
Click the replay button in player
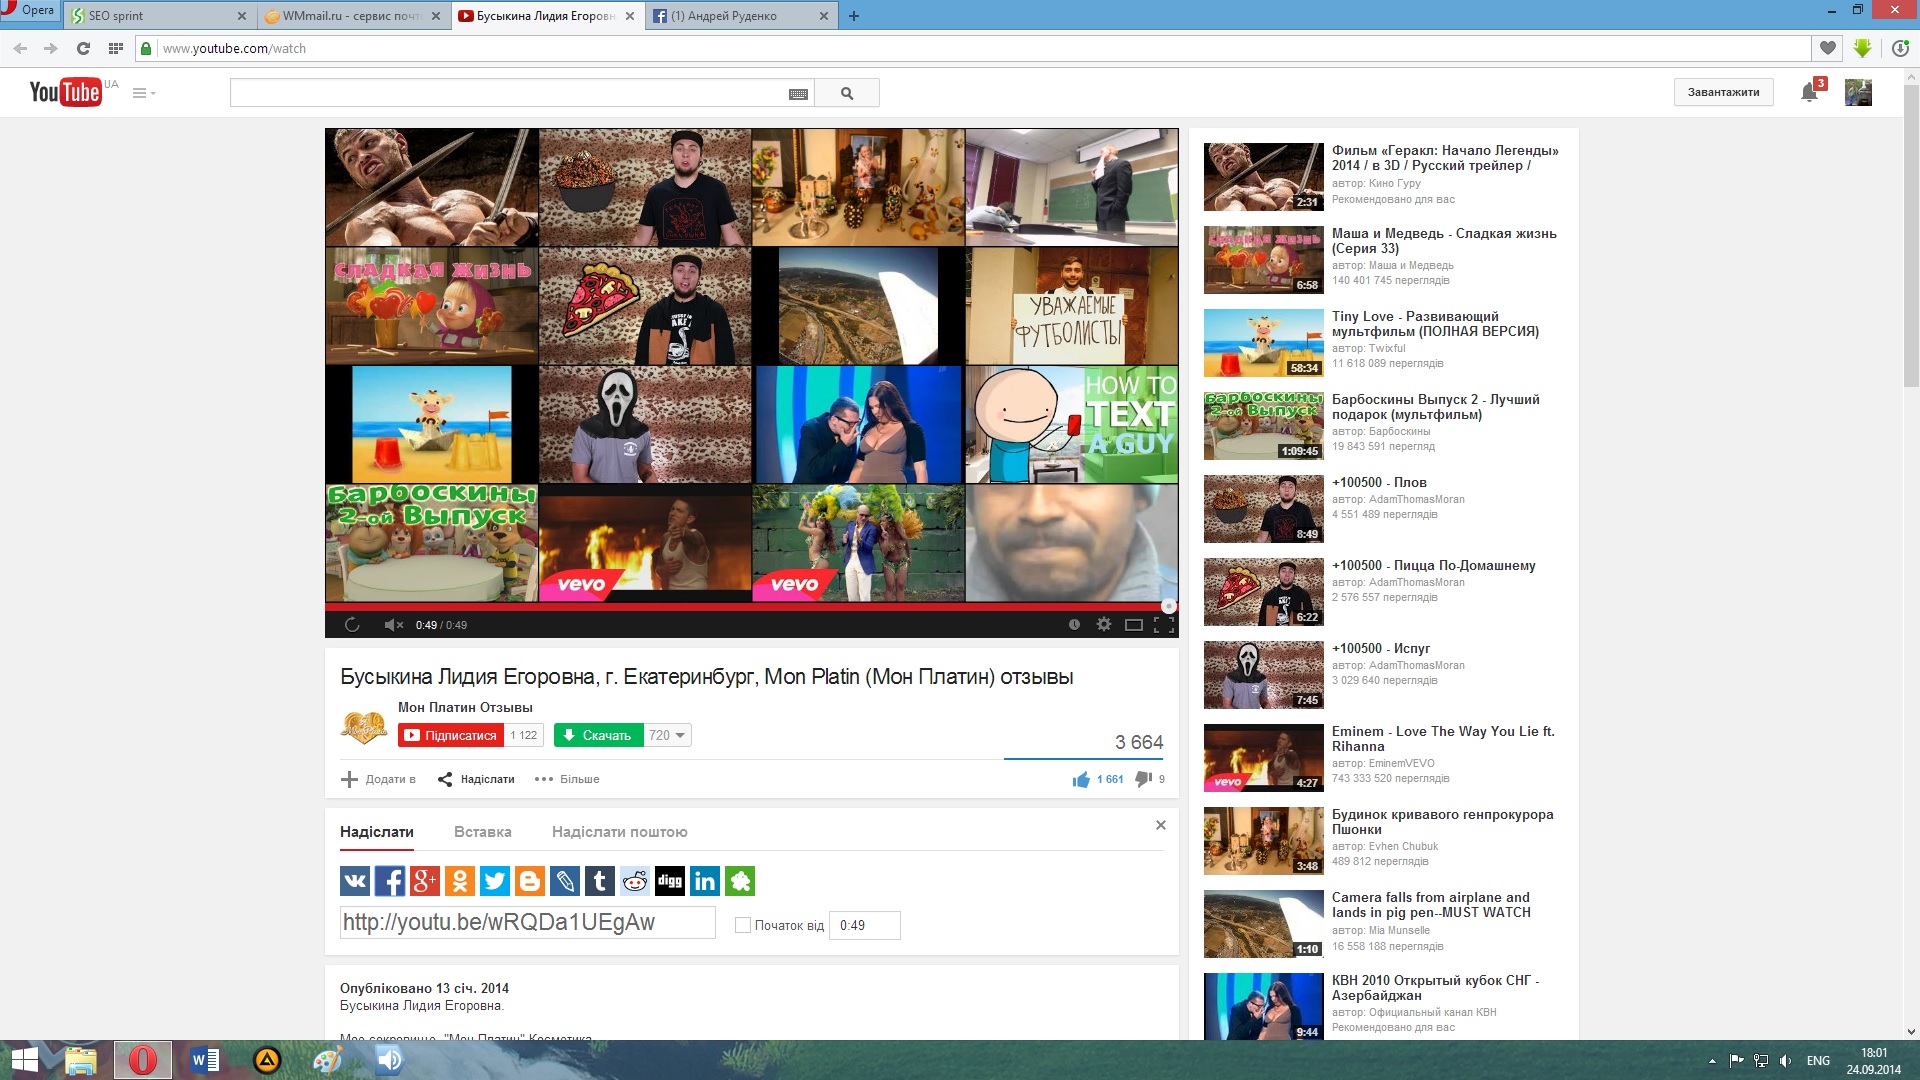(x=352, y=625)
